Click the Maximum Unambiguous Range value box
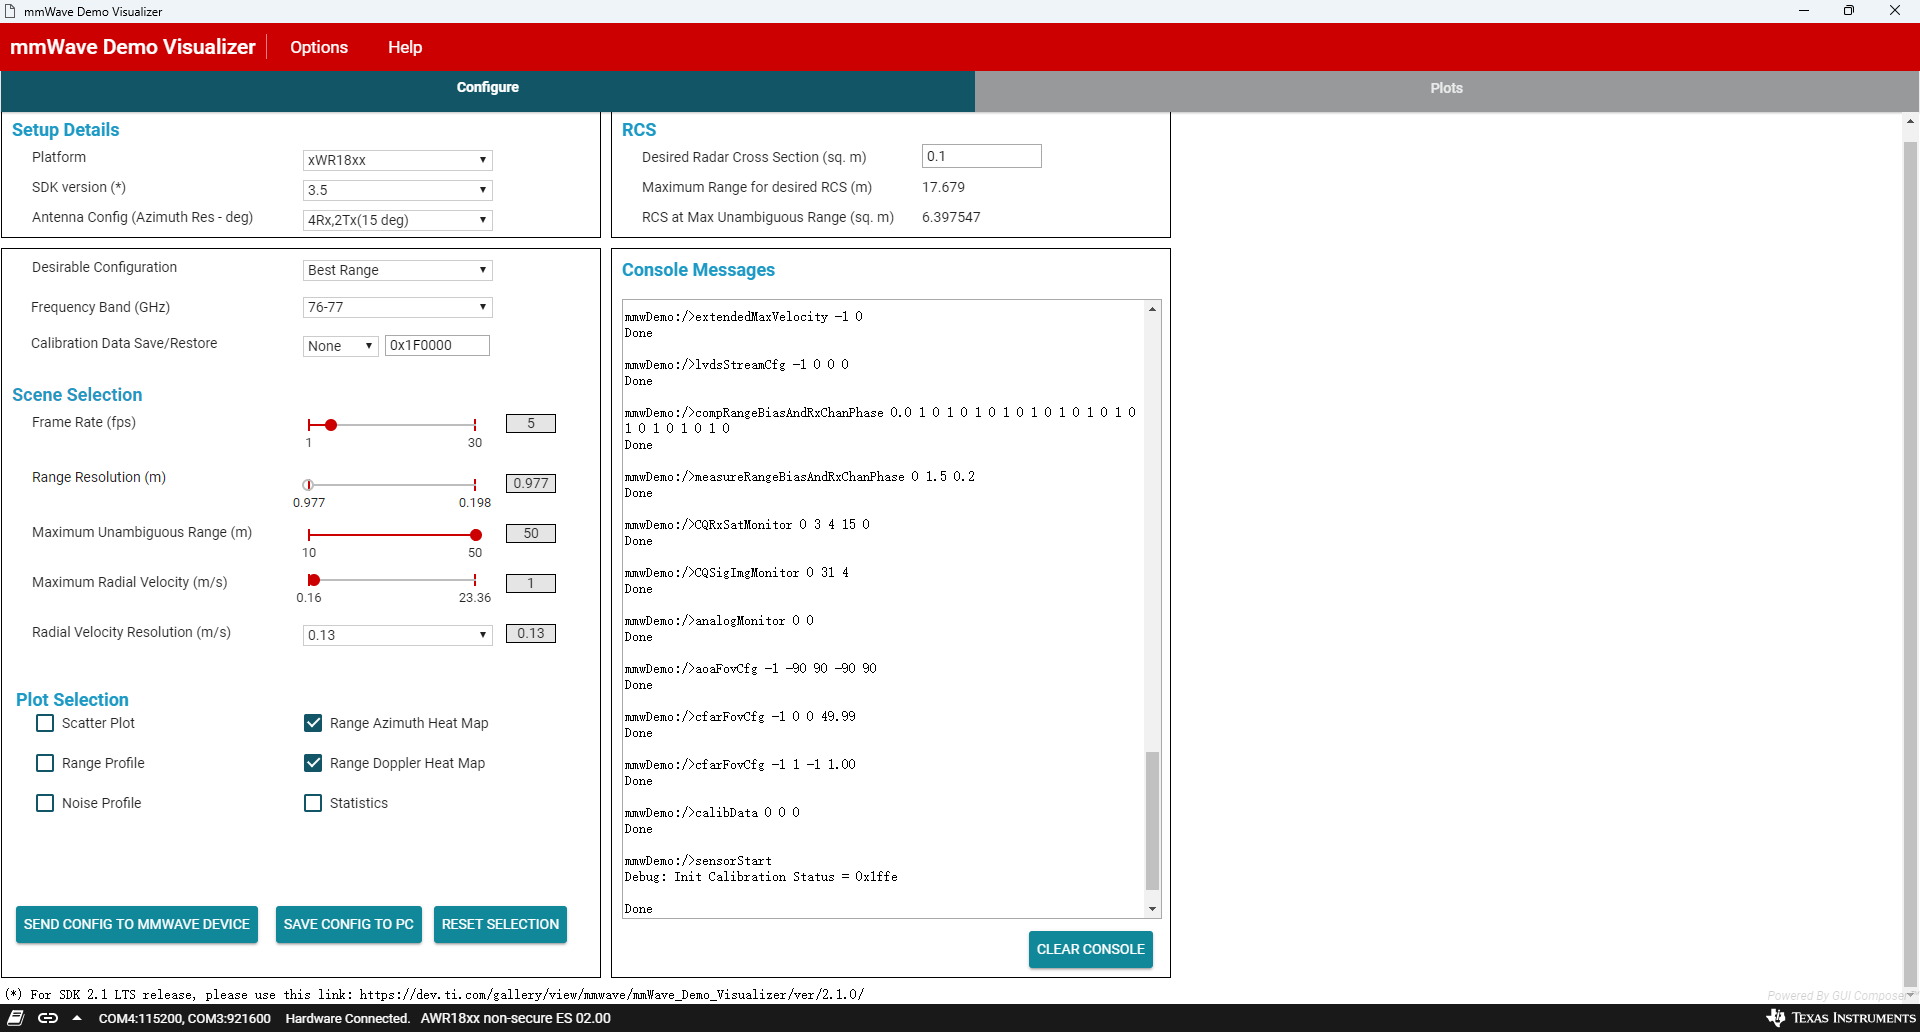This screenshot has height=1032, width=1920. pyautogui.click(x=531, y=533)
